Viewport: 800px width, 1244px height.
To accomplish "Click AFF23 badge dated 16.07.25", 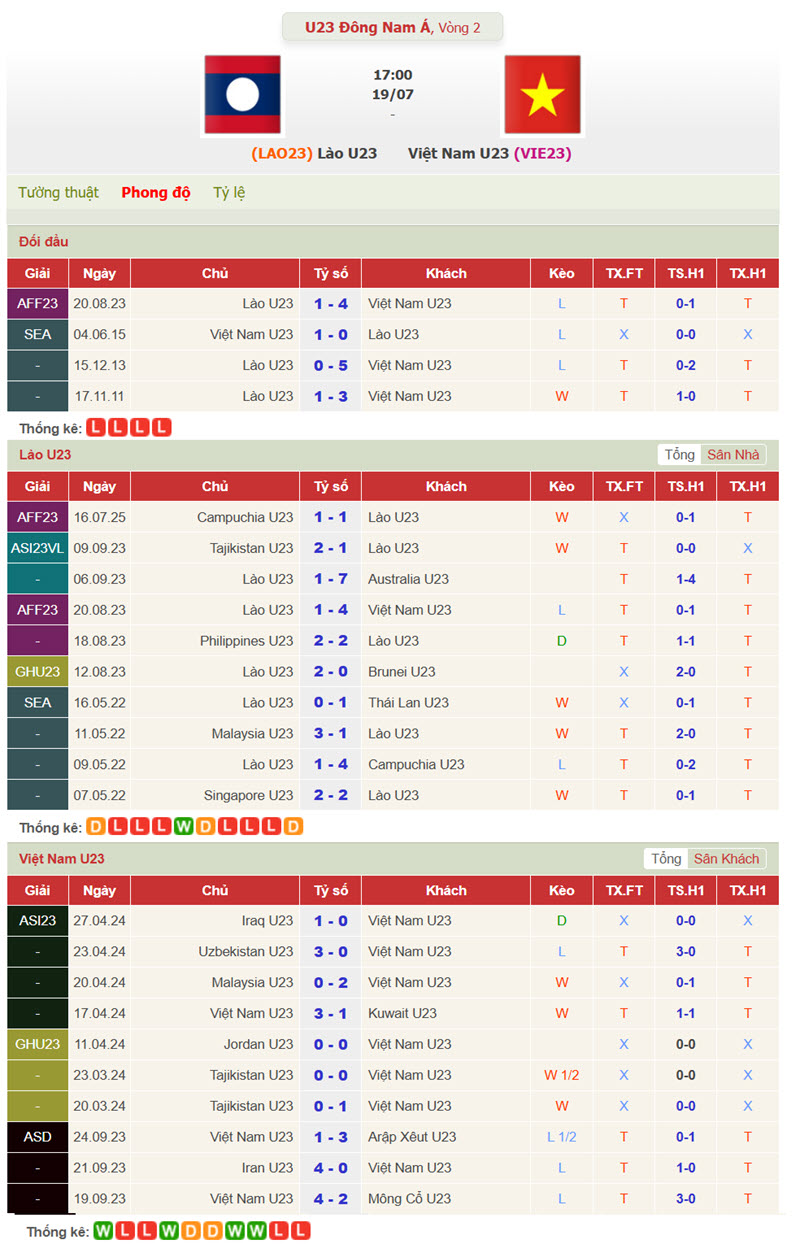I will point(38,517).
